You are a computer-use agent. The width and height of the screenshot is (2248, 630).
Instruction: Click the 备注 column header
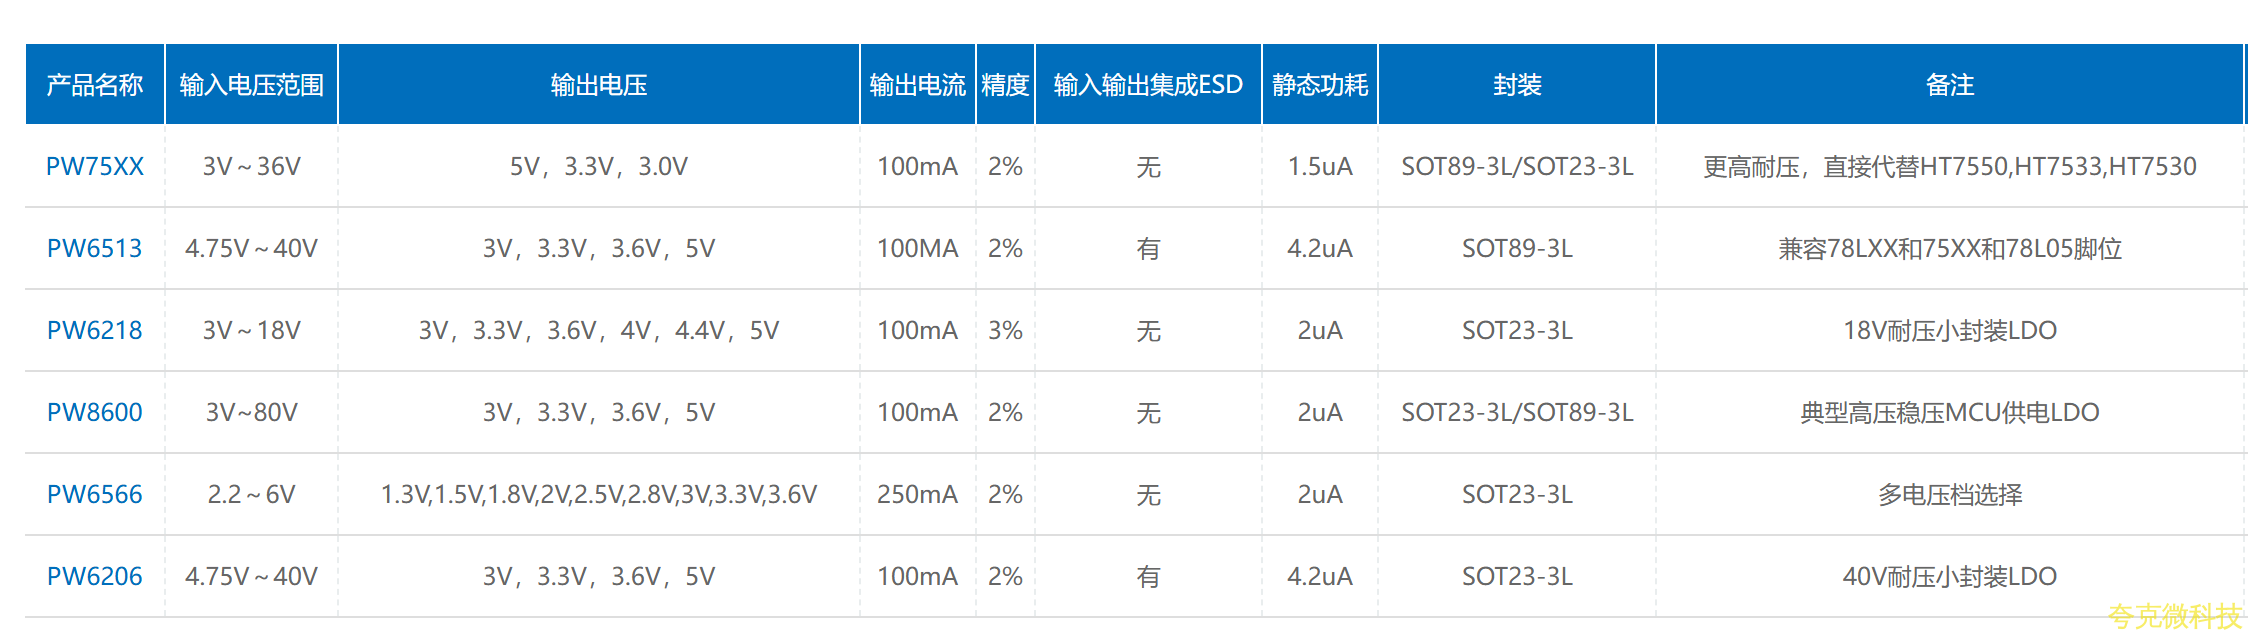click(x=1950, y=85)
